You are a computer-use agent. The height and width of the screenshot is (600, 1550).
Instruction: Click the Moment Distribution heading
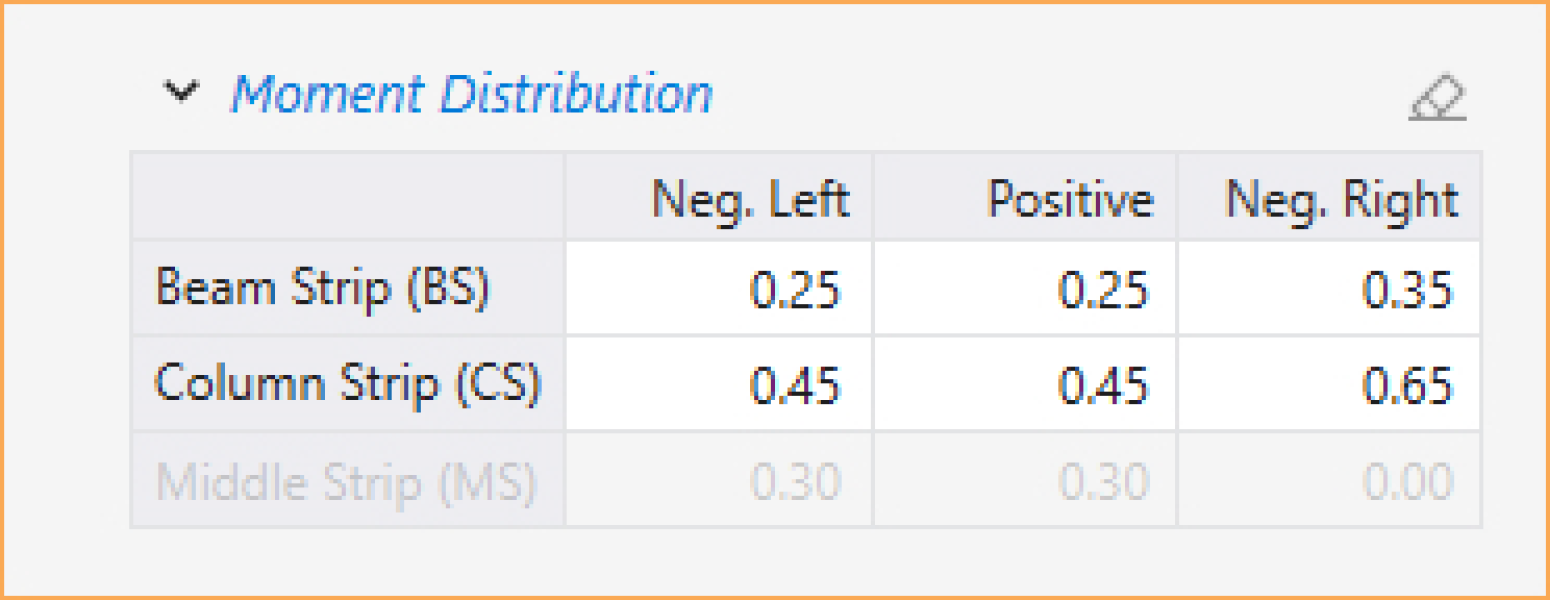coord(471,95)
